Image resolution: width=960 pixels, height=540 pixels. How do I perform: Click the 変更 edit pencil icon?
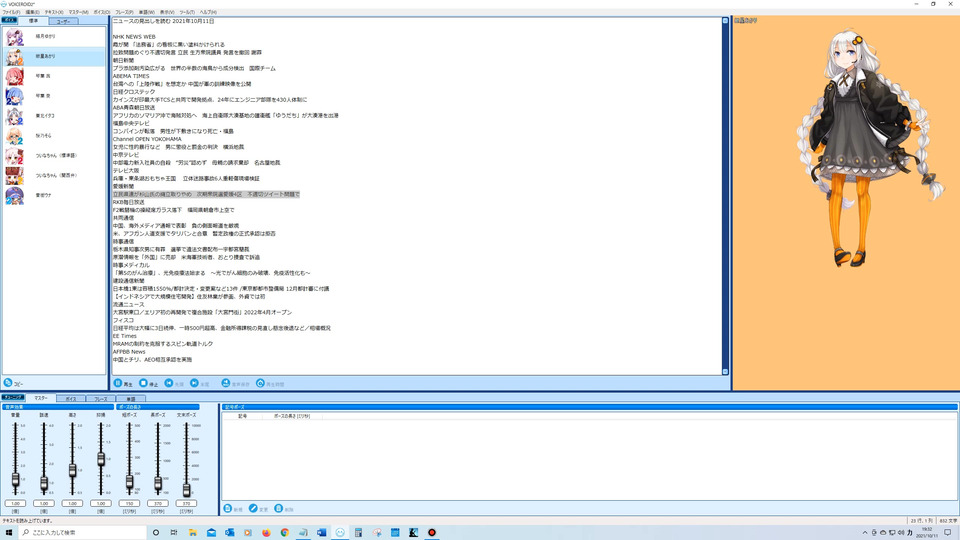[253, 509]
